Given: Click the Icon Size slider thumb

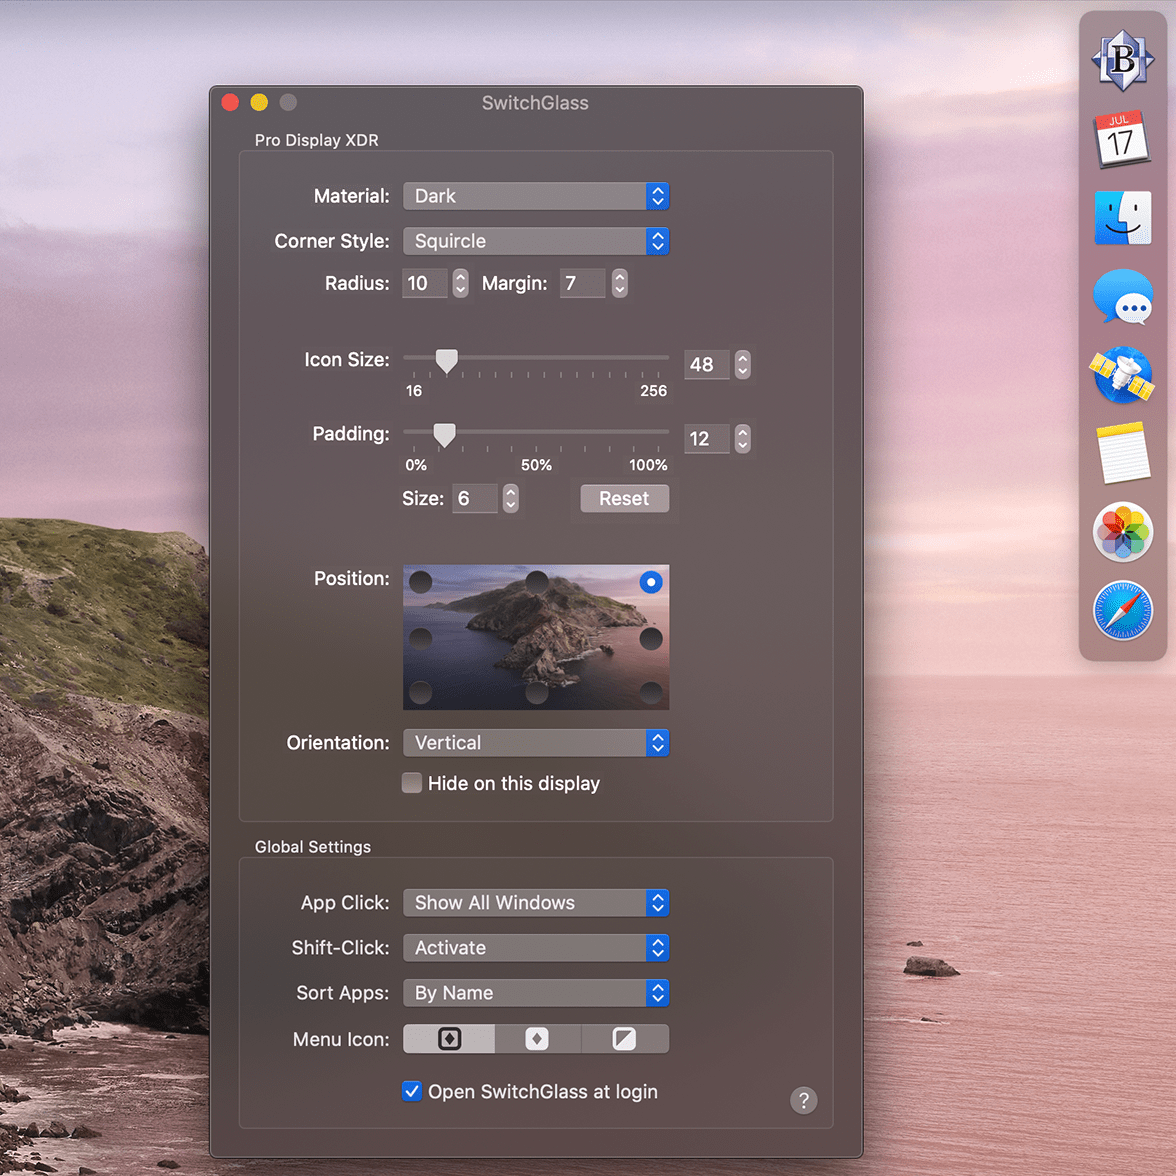Looking at the screenshot, I should pos(446,361).
